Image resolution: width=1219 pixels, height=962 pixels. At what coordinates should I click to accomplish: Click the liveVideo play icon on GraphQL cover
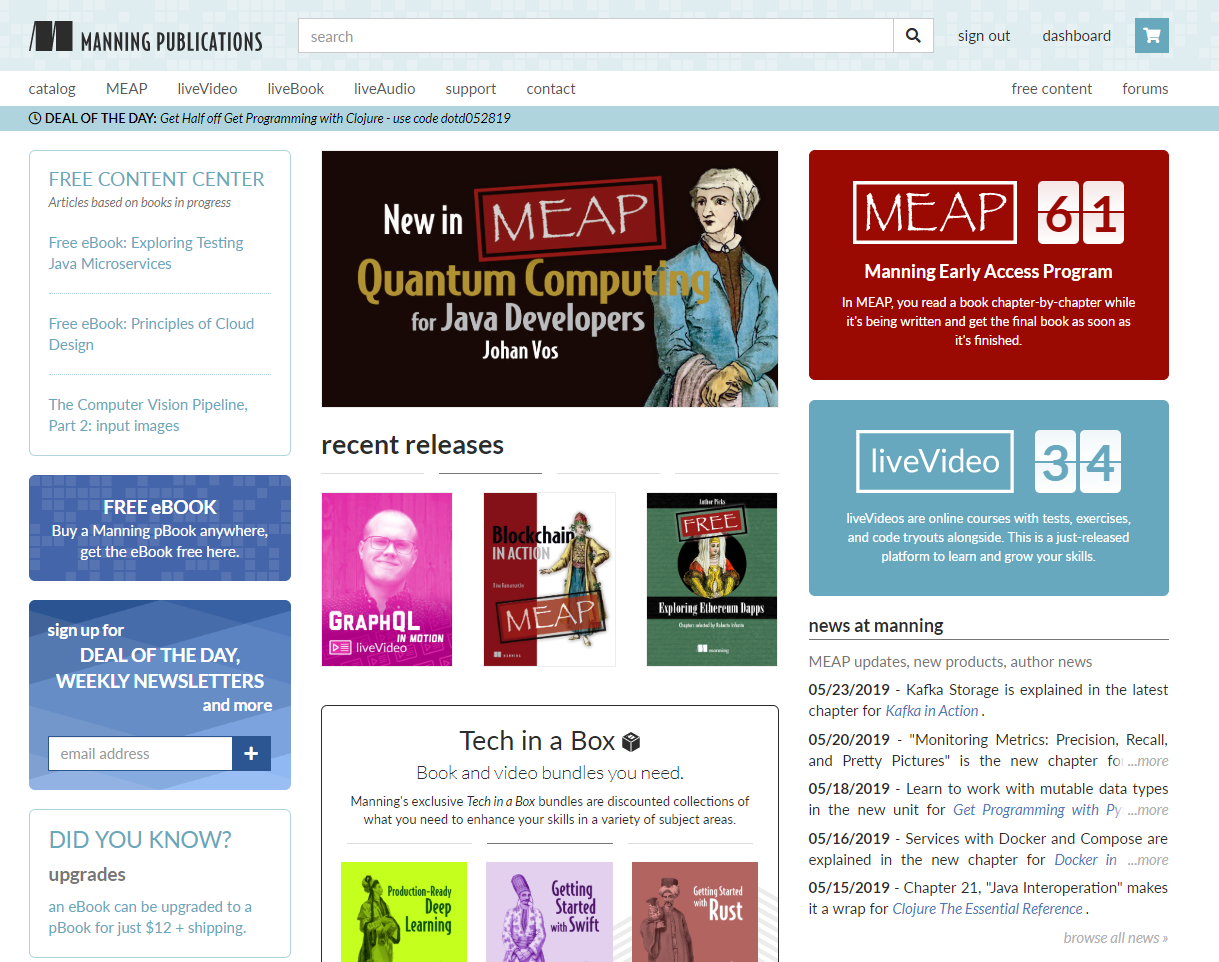[x=340, y=646]
